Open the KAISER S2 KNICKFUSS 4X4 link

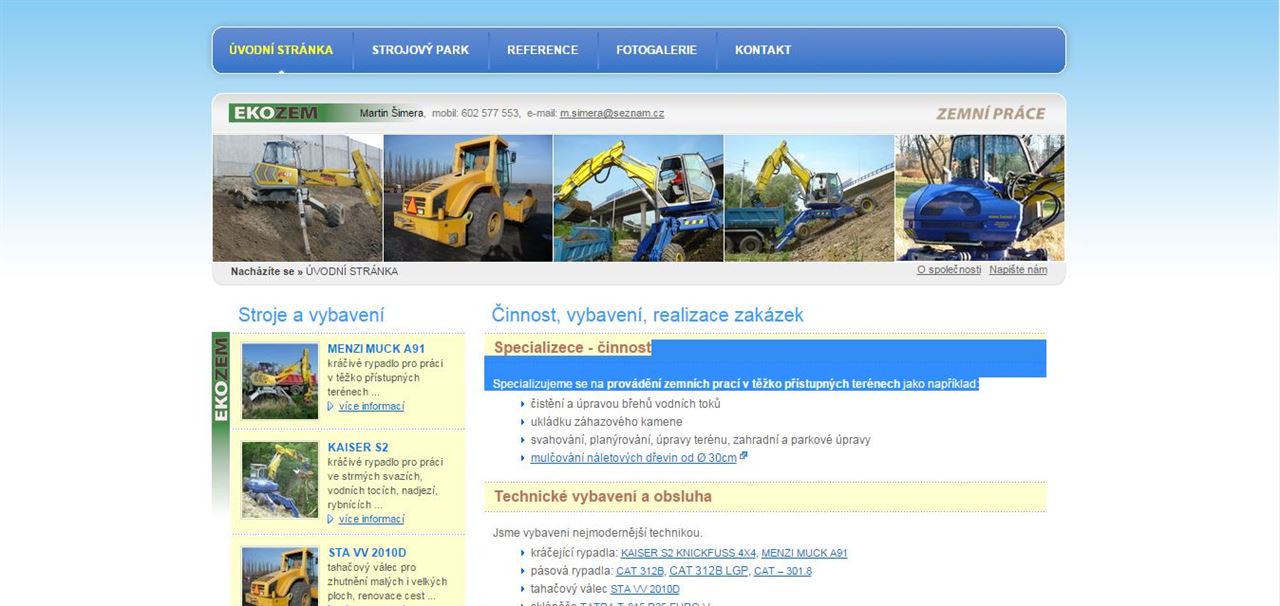click(688, 553)
